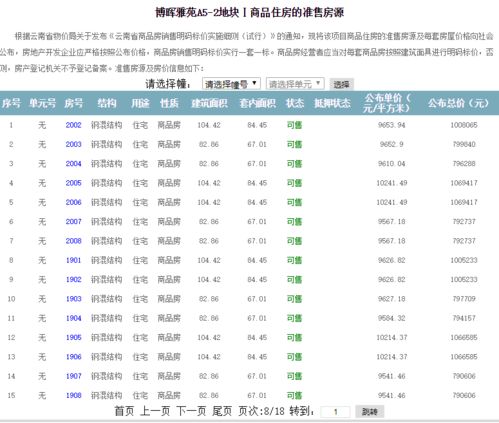Click inner area 67.01 in row 15
This screenshot has width=499, height=423.
[x=257, y=396]
